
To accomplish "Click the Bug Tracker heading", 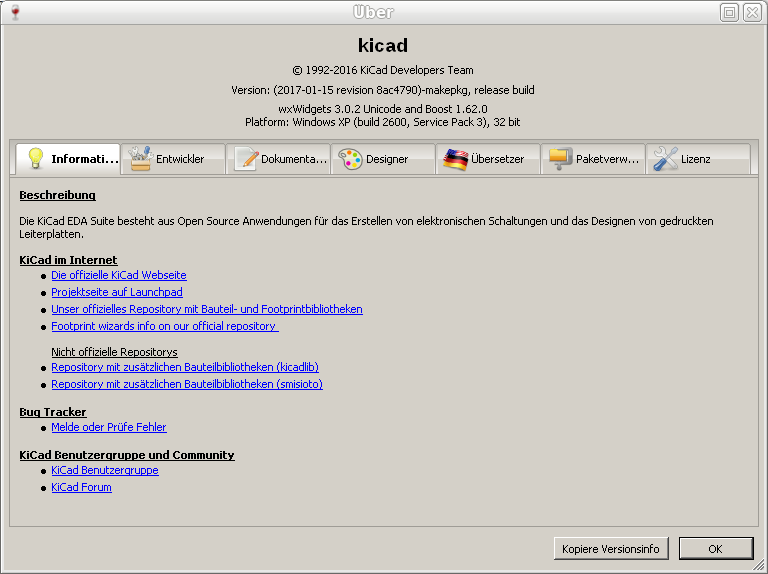I will tap(53, 412).
